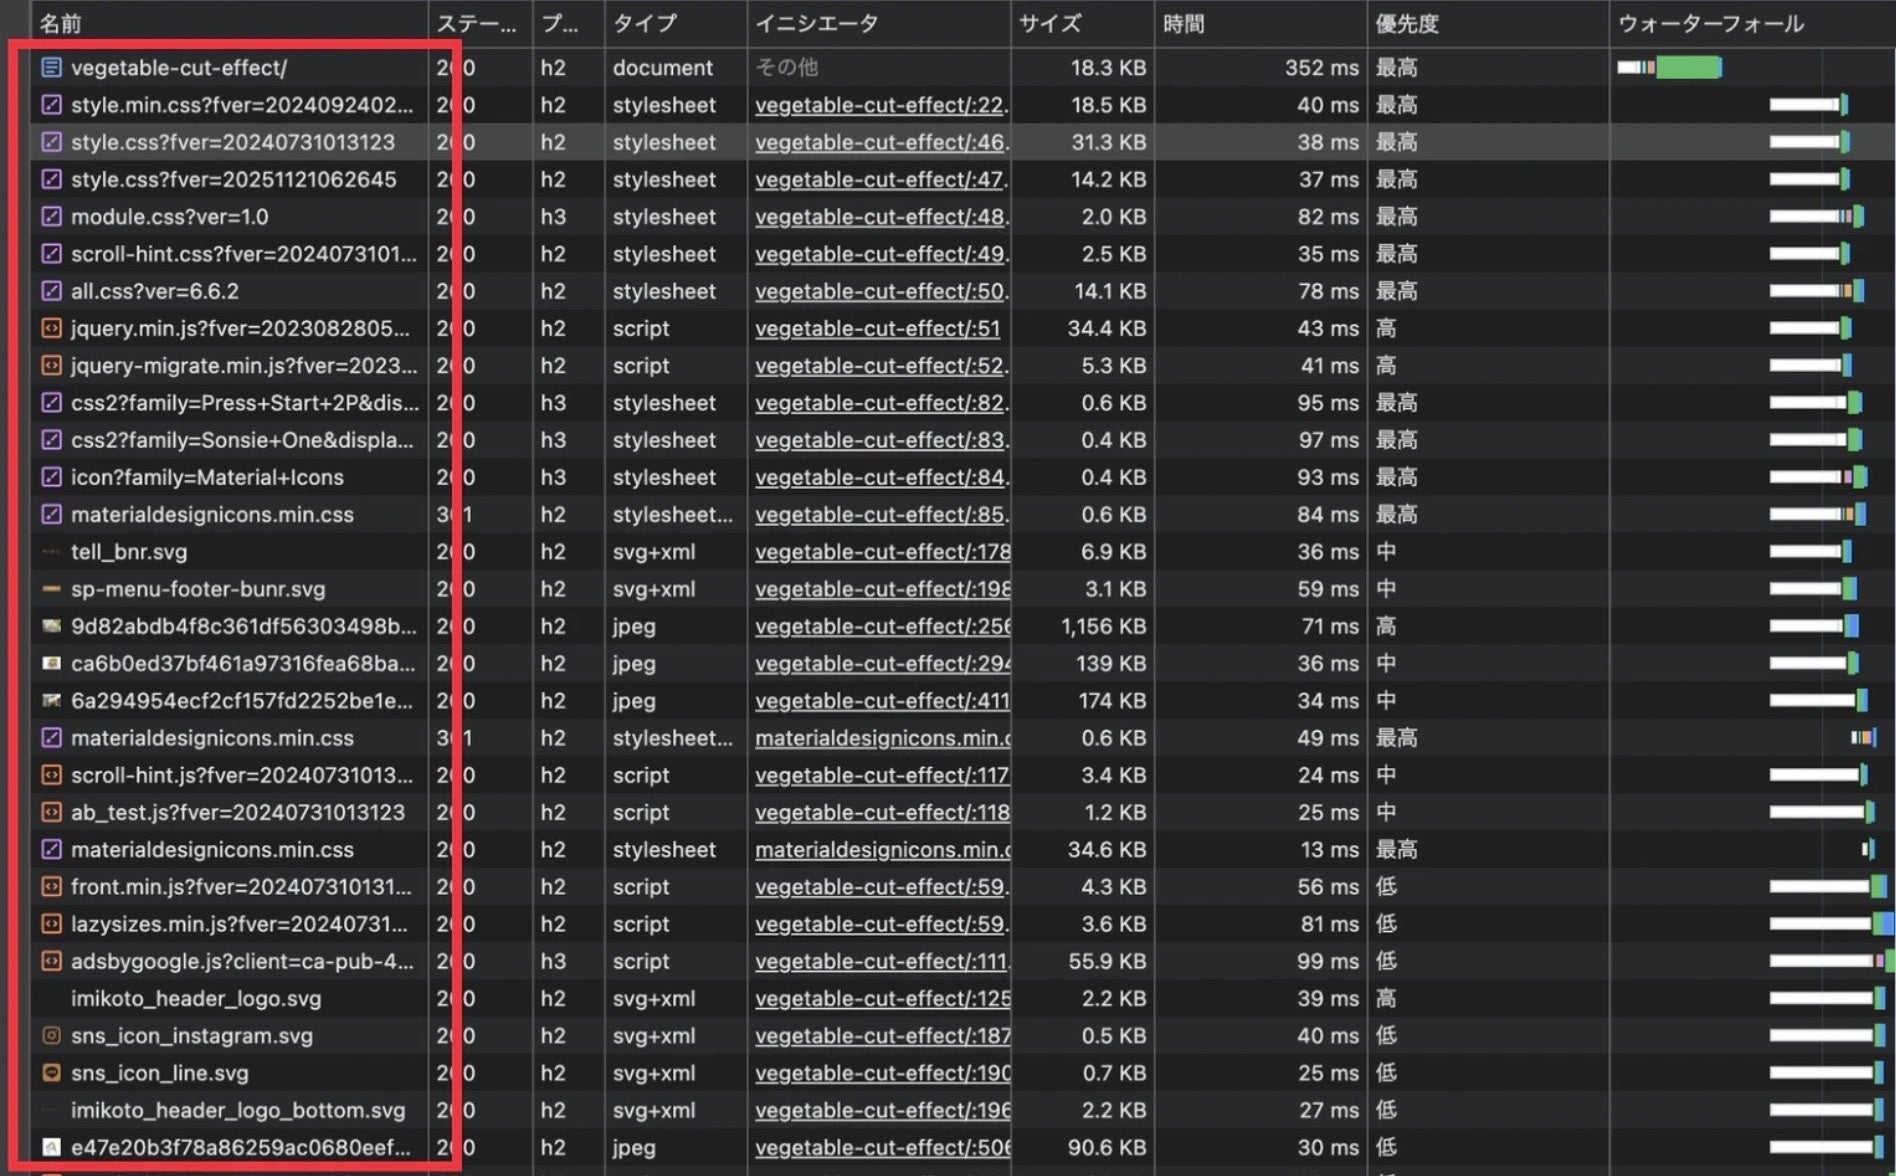1896x1176 pixels.
Task: Click the Instagram icon beside sns_icon_instagram.svg
Action: click(x=51, y=1036)
